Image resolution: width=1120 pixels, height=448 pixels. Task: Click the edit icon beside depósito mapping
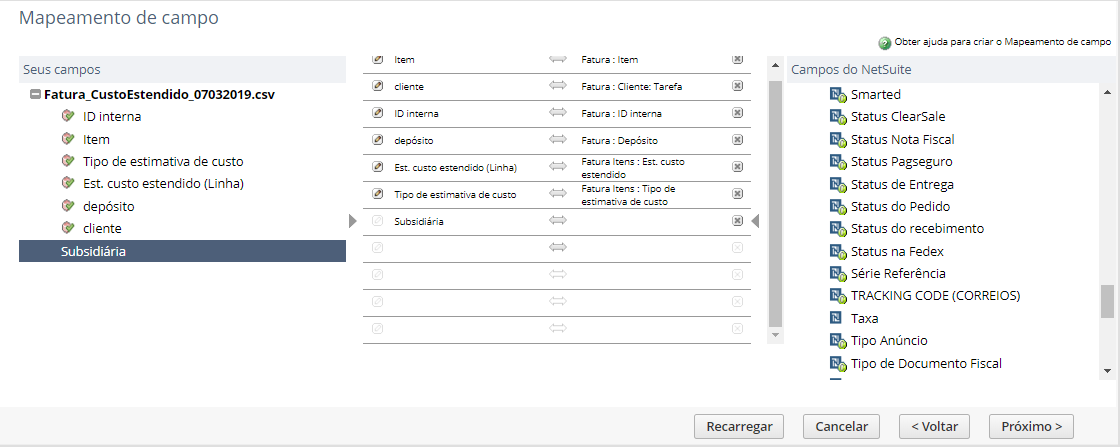378,141
